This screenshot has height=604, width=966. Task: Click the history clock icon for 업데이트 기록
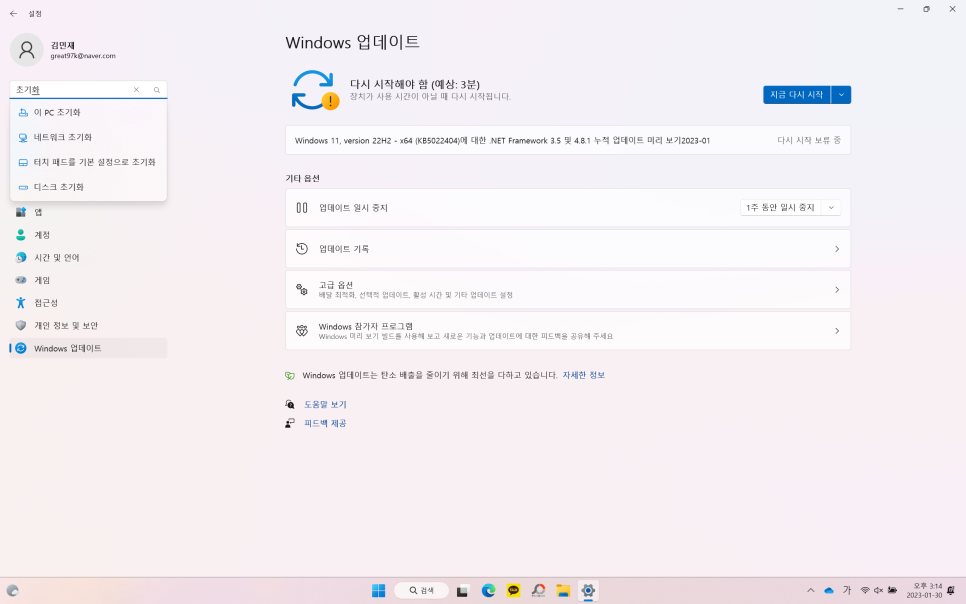302,249
